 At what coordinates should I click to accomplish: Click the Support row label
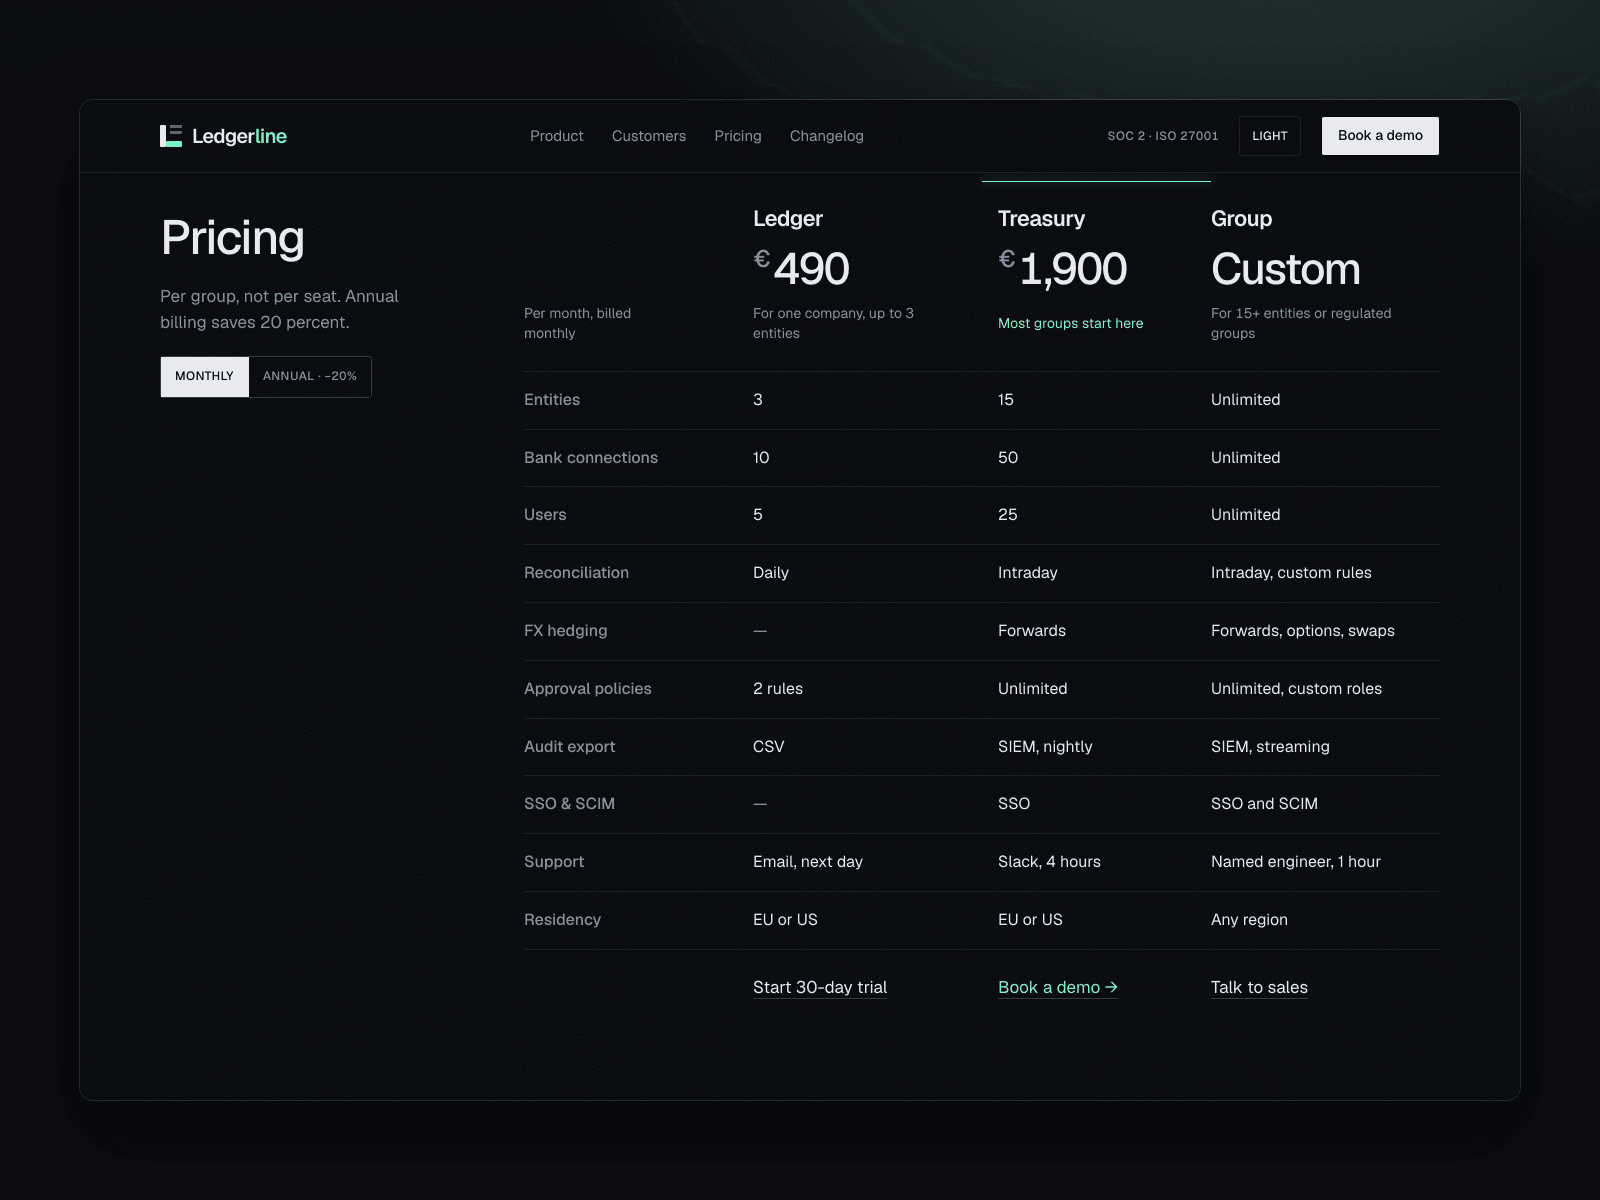pyautogui.click(x=554, y=862)
